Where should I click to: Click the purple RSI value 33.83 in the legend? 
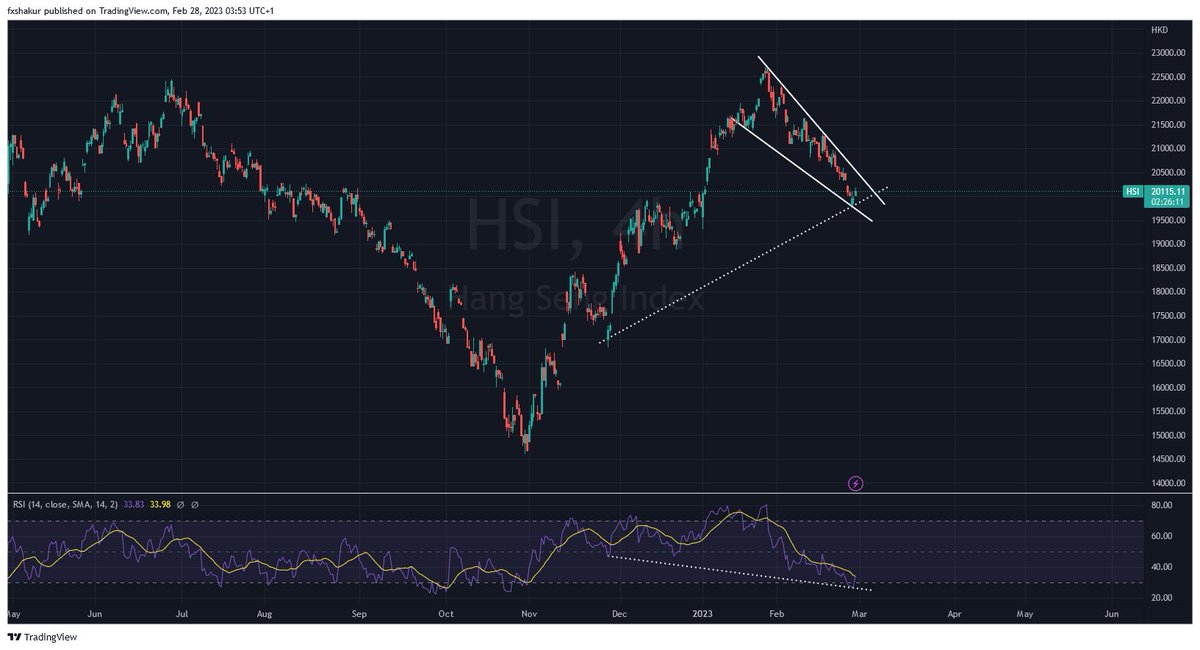tap(134, 505)
